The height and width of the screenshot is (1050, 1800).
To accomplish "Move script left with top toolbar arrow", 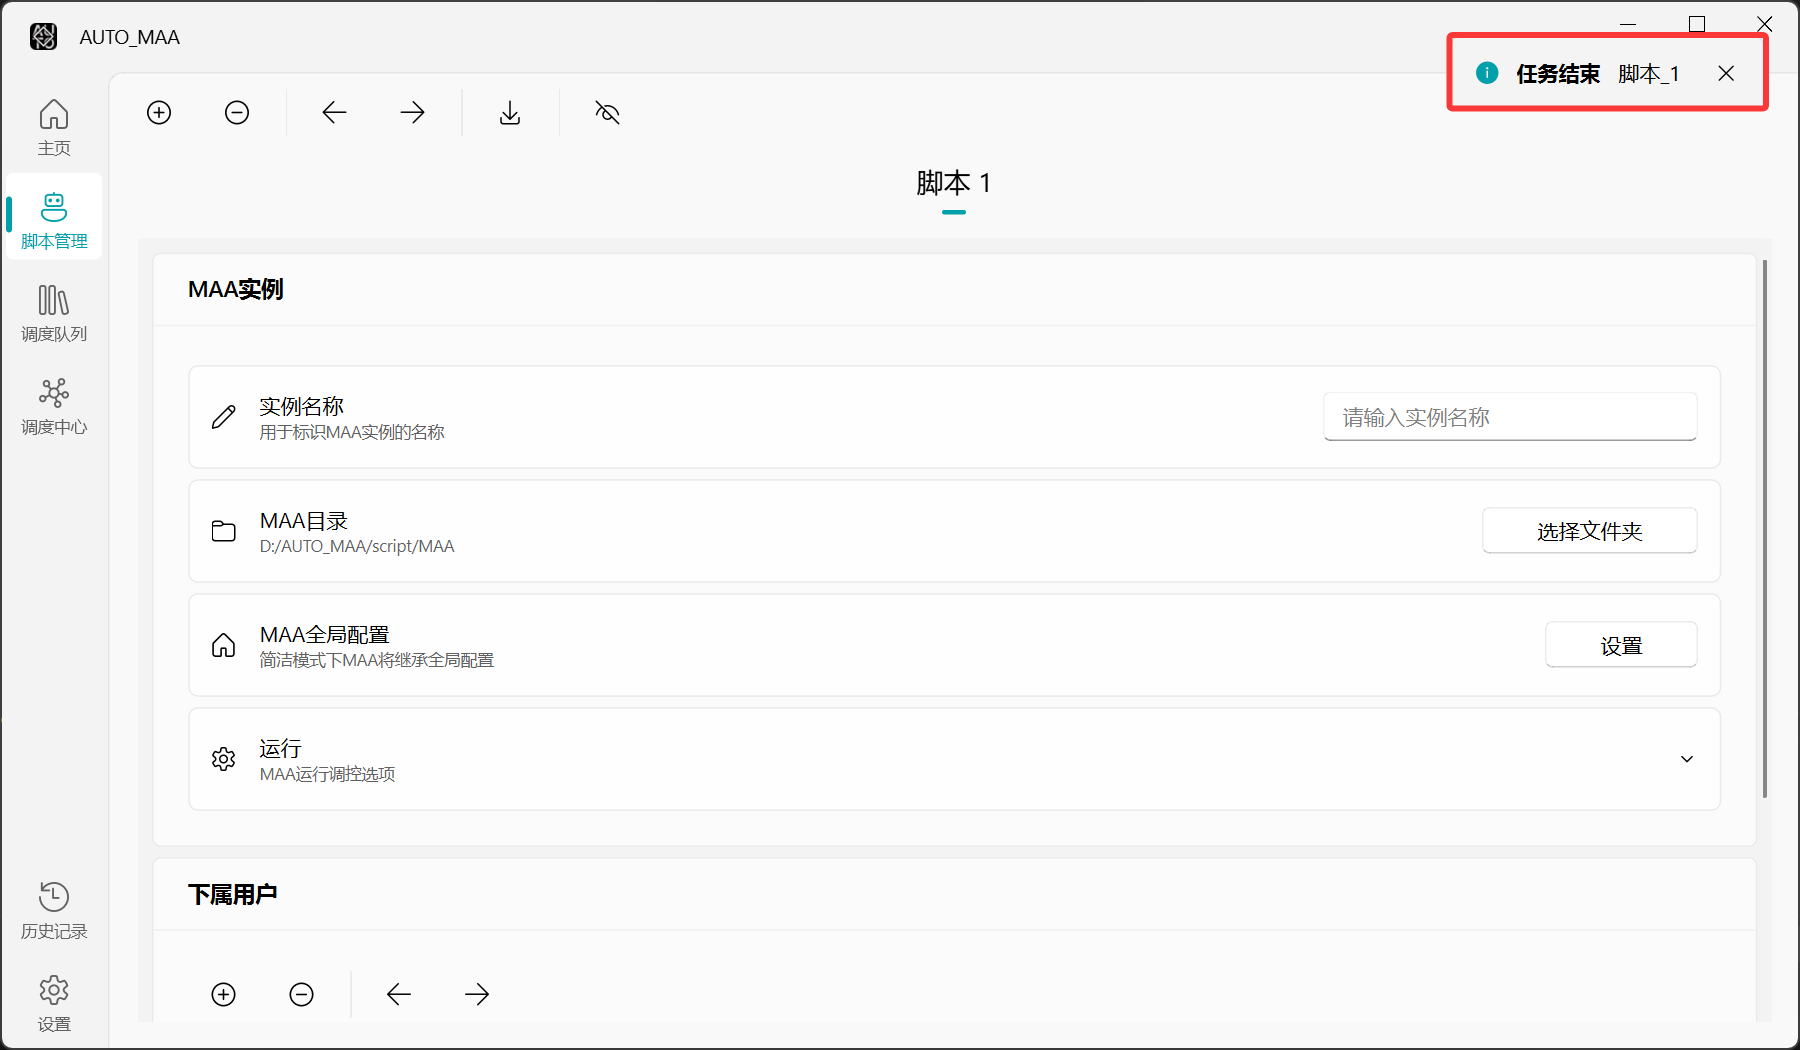I will 334,113.
